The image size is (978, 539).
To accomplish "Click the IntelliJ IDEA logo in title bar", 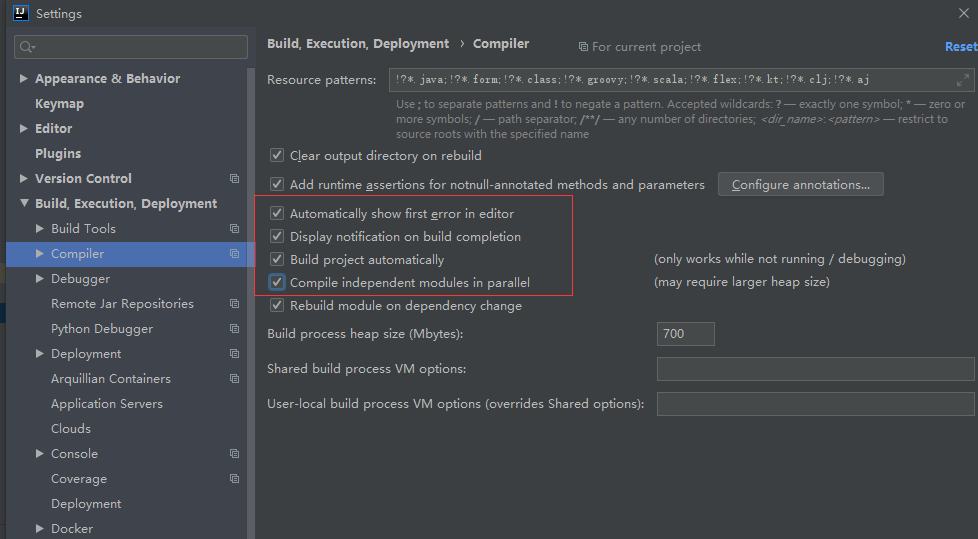I will point(21,13).
